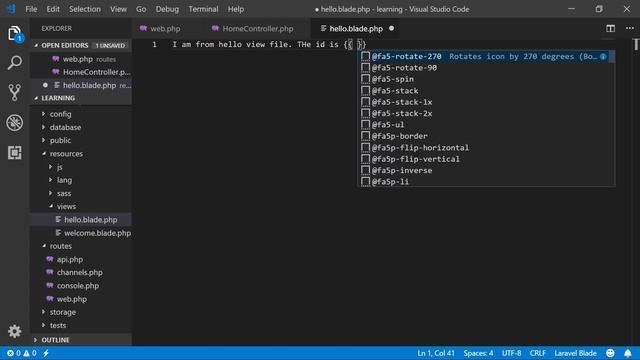
Task: Open the Debug view icon
Action: (15, 122)
